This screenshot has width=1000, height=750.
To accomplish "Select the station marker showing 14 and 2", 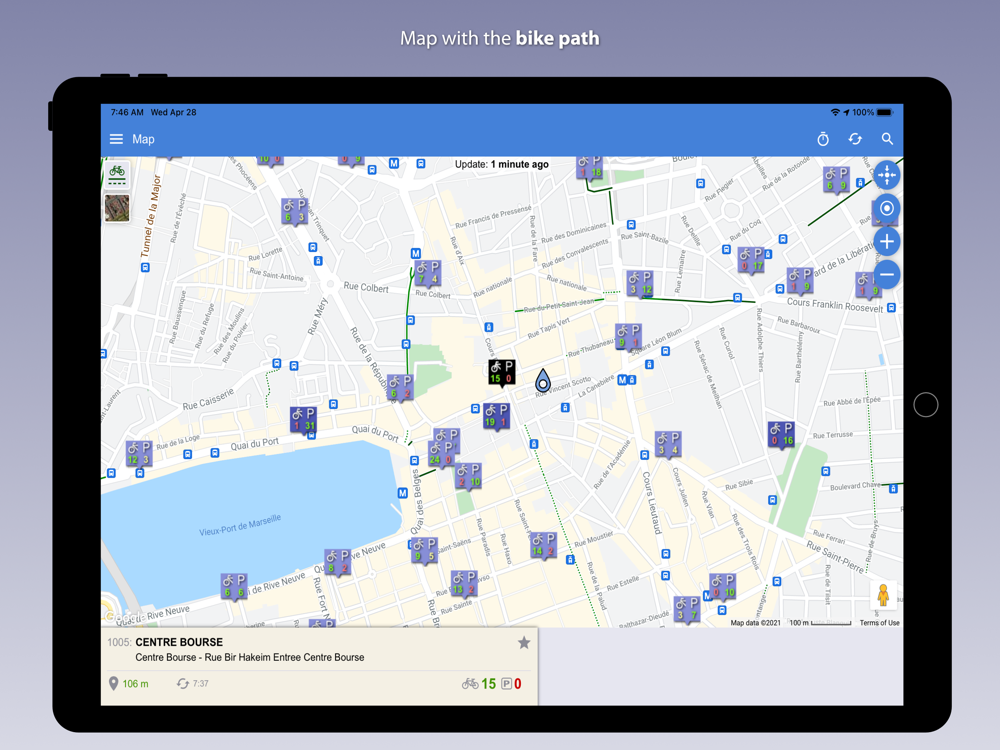I will coord(543,546).
